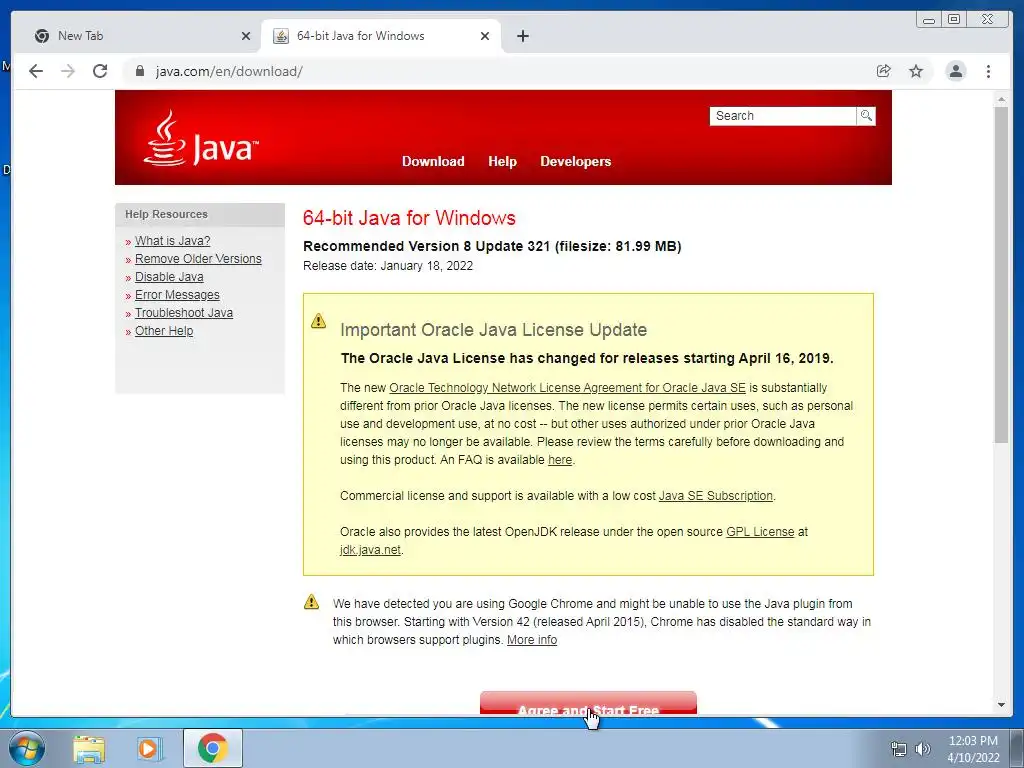Click the browser back arrow
Image resolution: width=1024 pixels, height=768 pixels.
pos(36,71)
